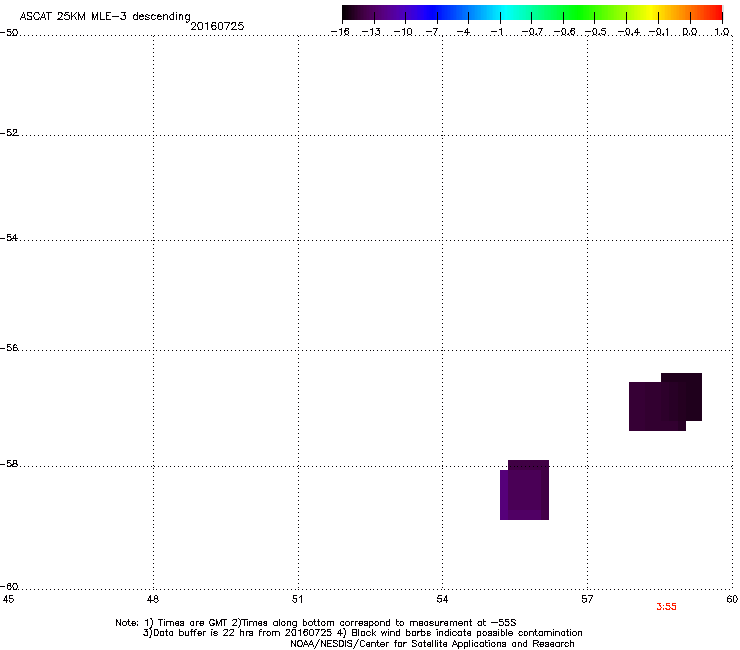
Task: Click the red 3:55 pass time
Action: pos(666,607)
